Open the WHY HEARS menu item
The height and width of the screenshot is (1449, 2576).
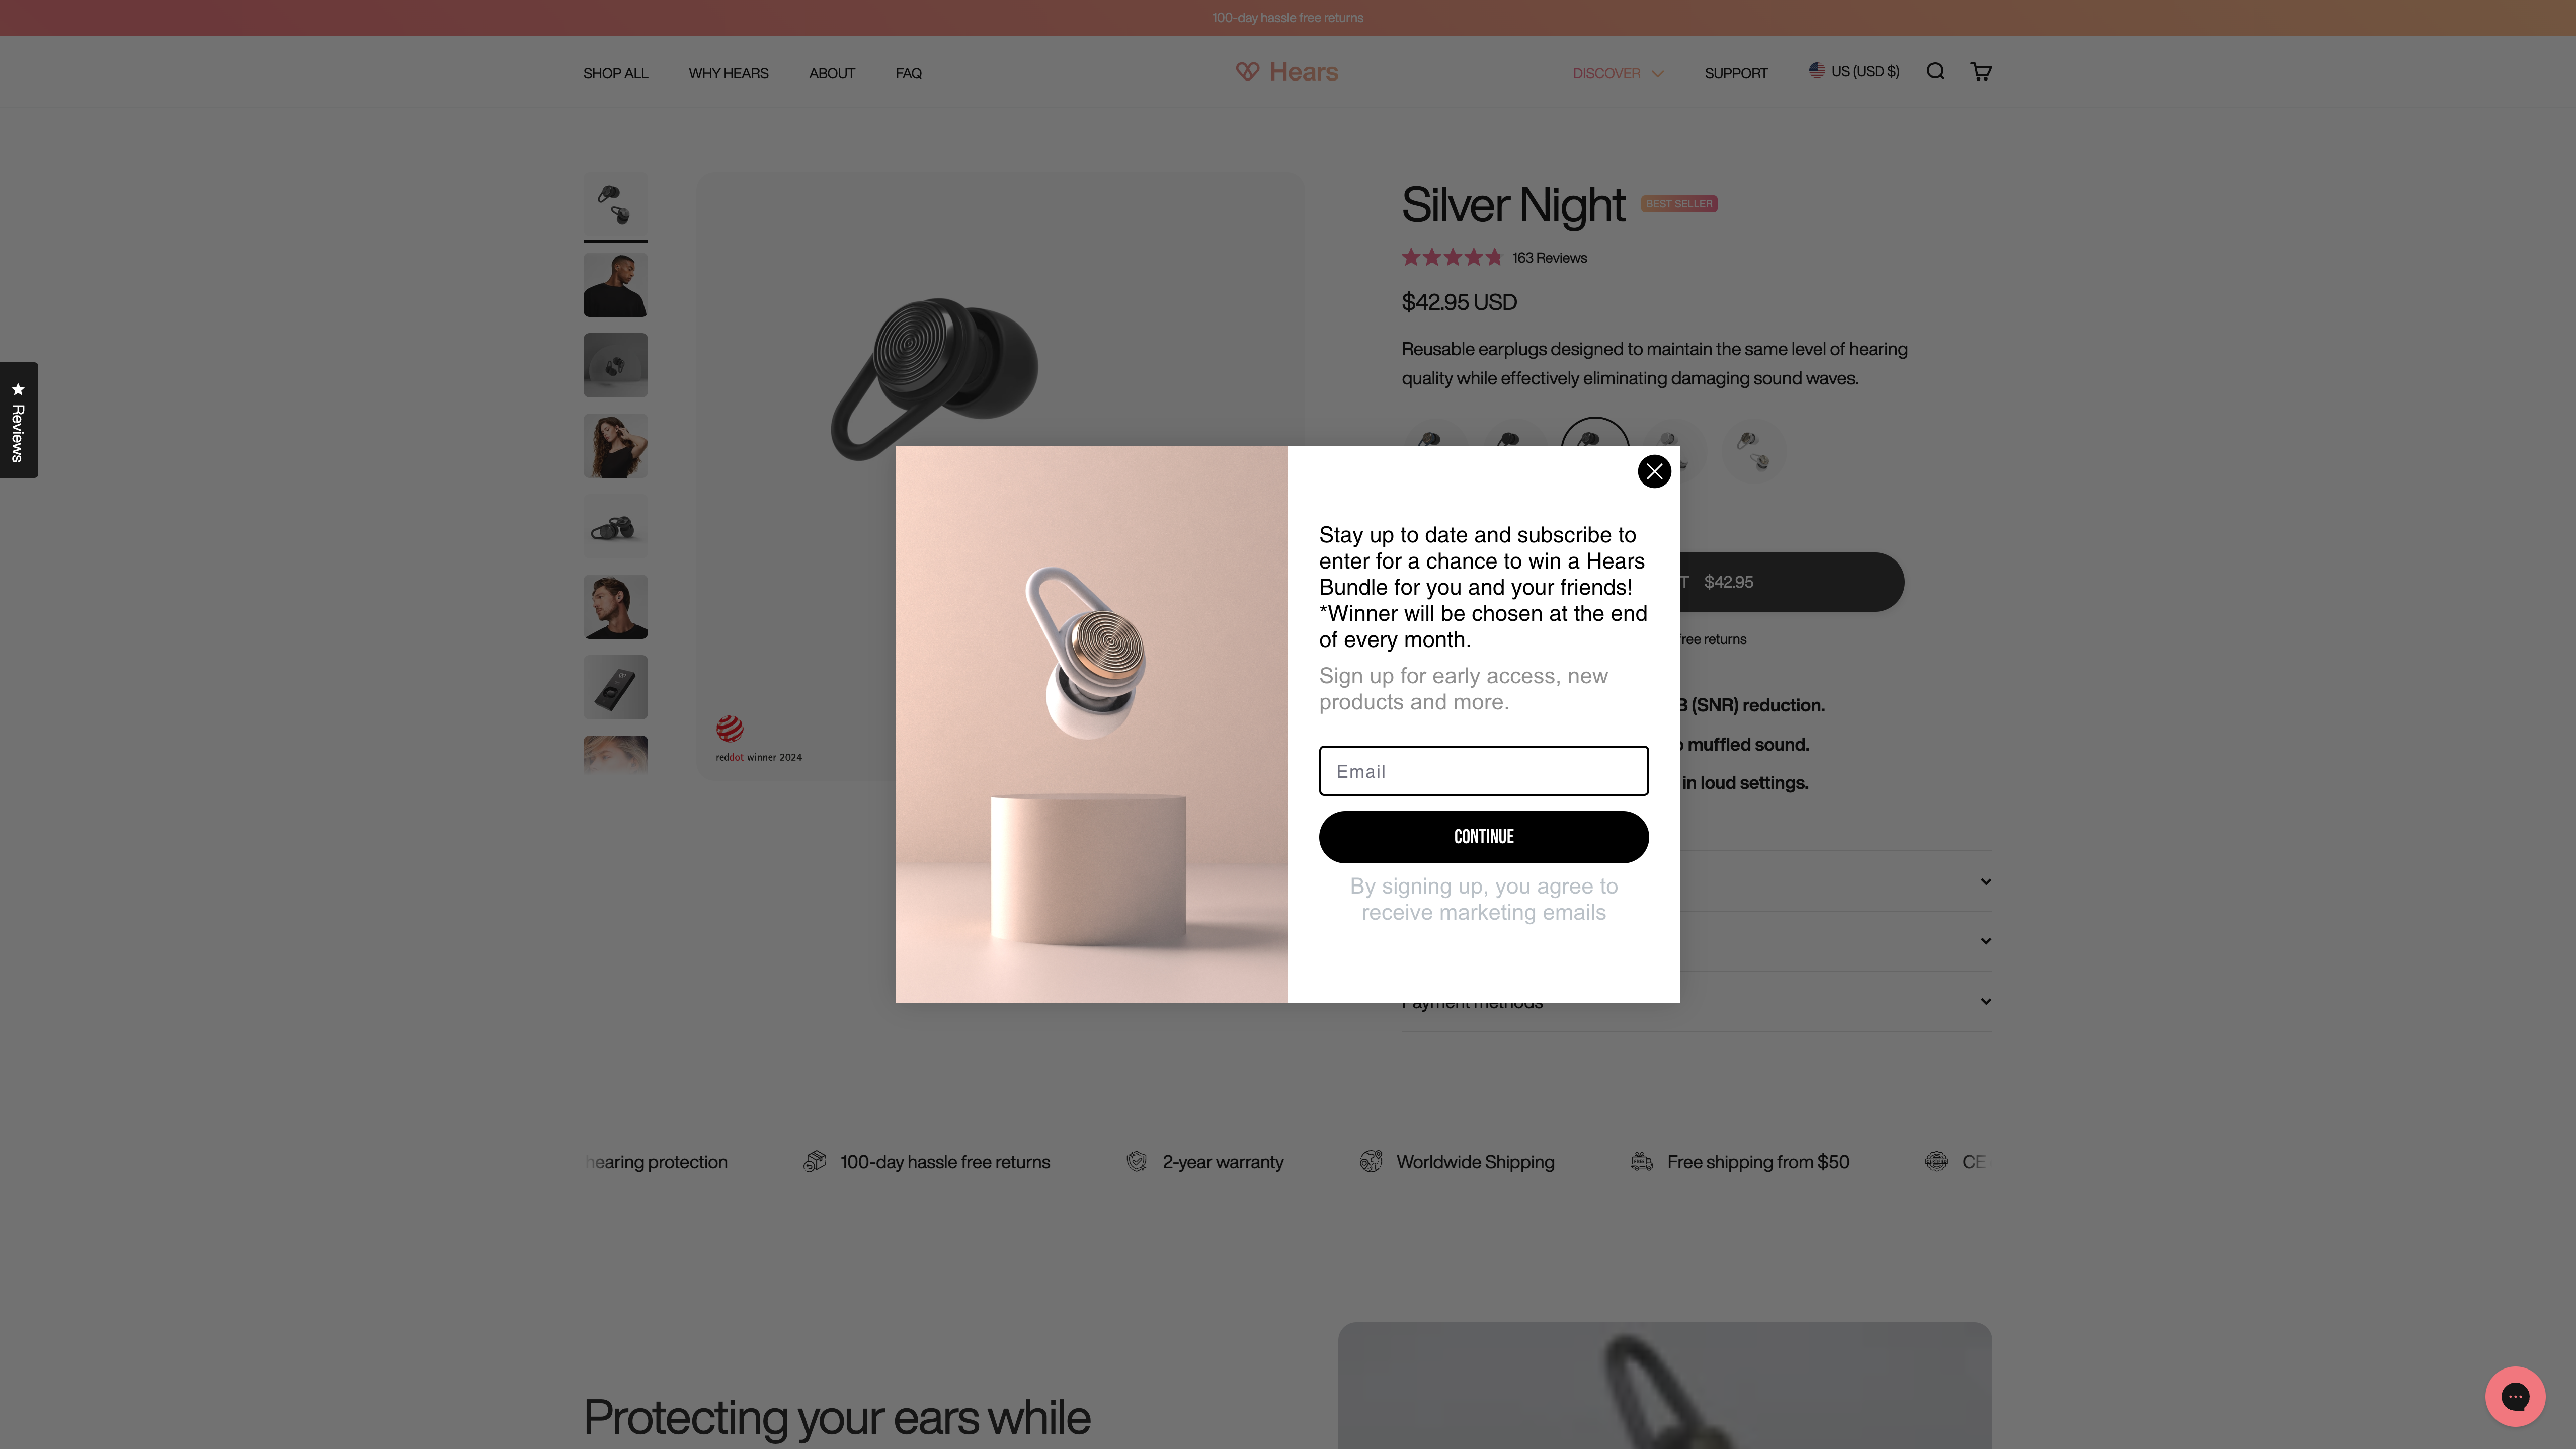coord(728,74)
